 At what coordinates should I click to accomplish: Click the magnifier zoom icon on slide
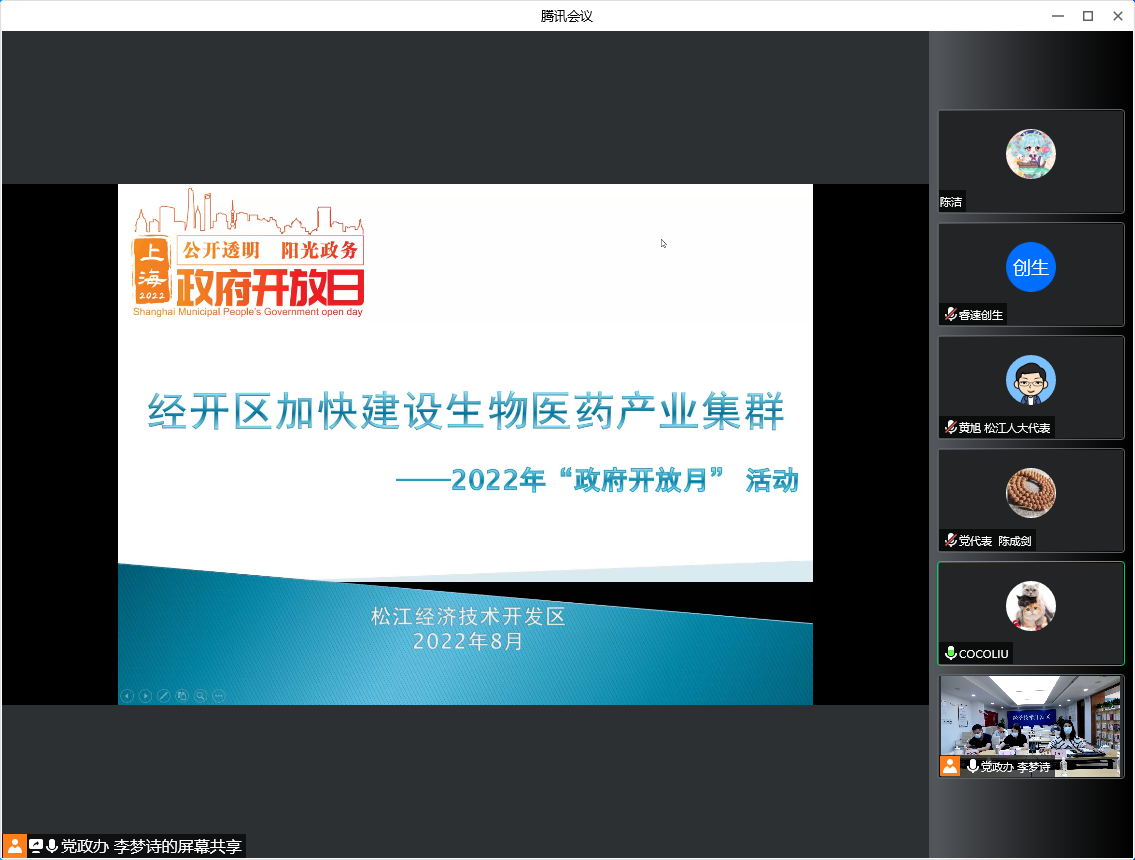tap(201, 696)
